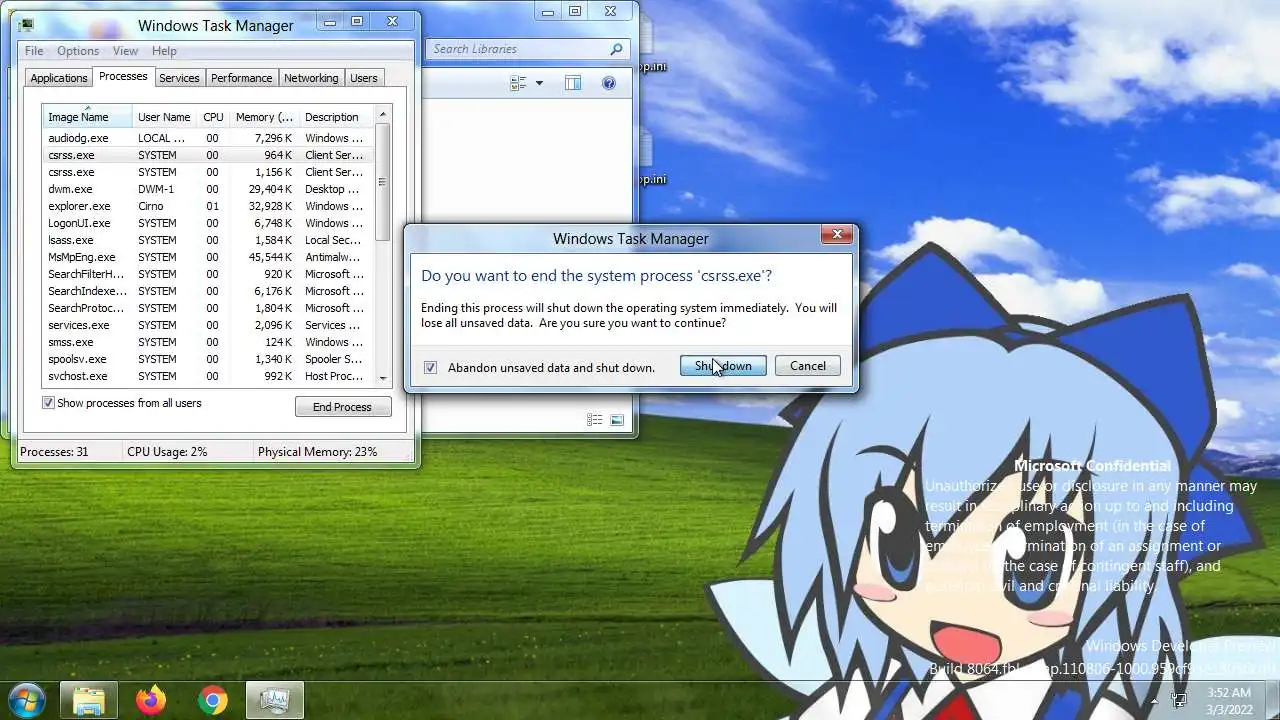
Task: Toggle preview pane icon in Libraries window
Action: 573,83
